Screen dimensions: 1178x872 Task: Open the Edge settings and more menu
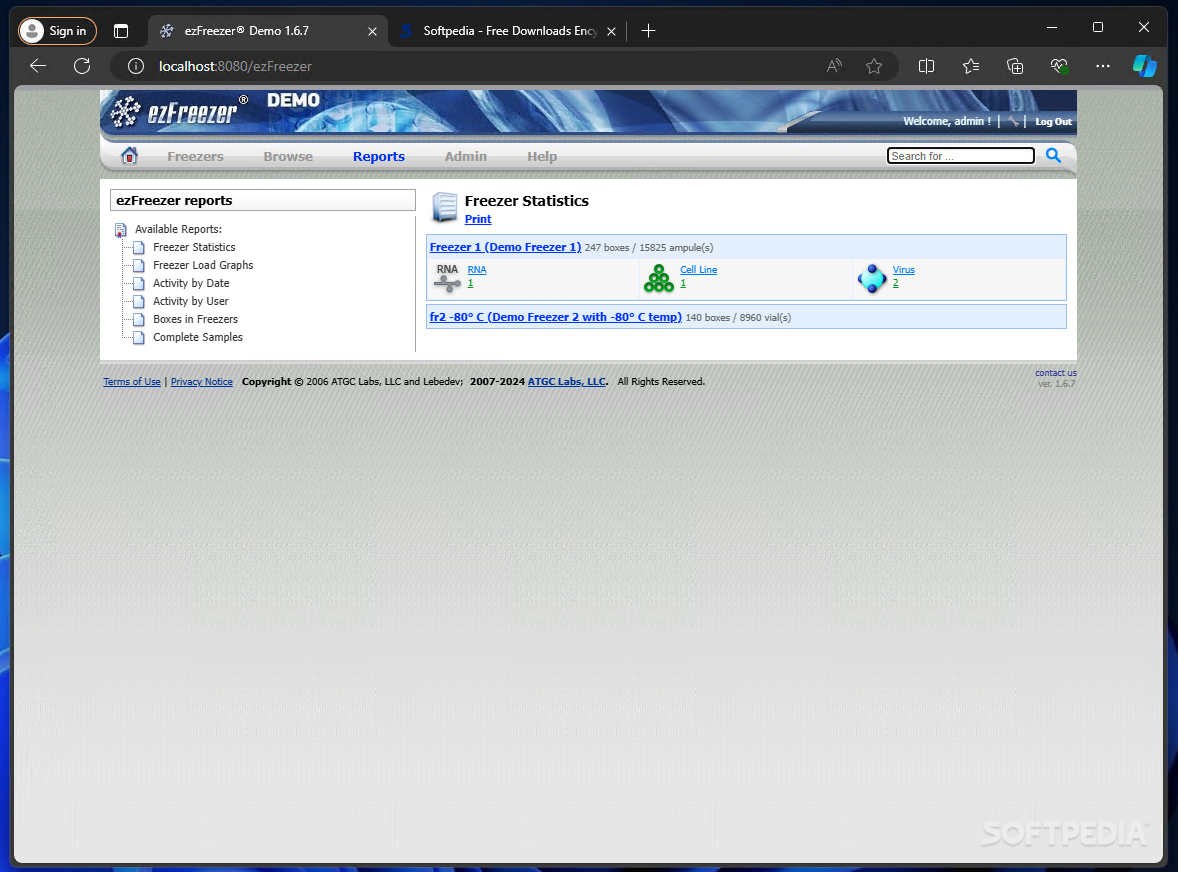(x=1103, y=66)
